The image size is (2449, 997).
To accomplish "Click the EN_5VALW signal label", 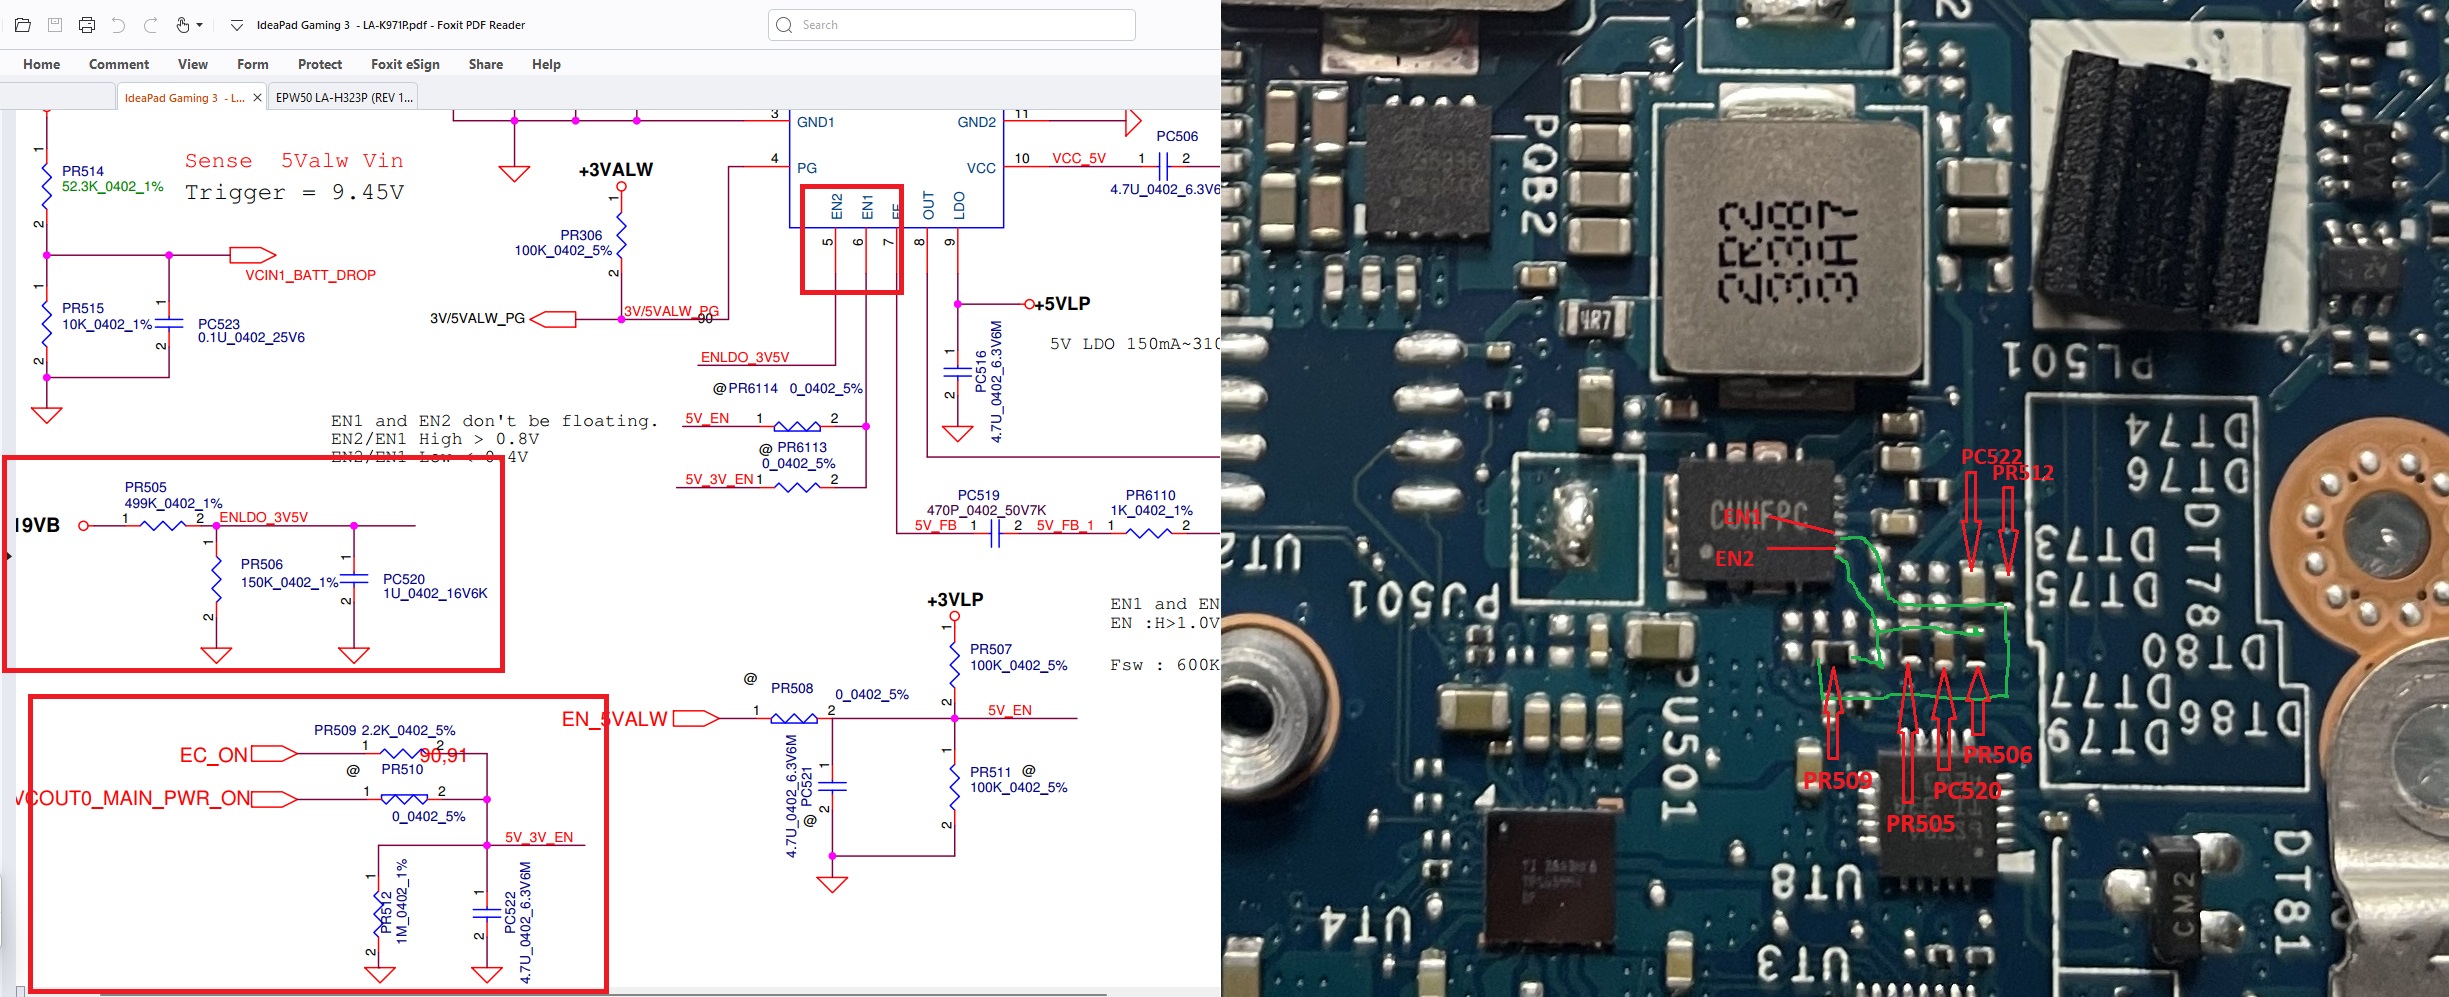I will (x=614, y=719).
